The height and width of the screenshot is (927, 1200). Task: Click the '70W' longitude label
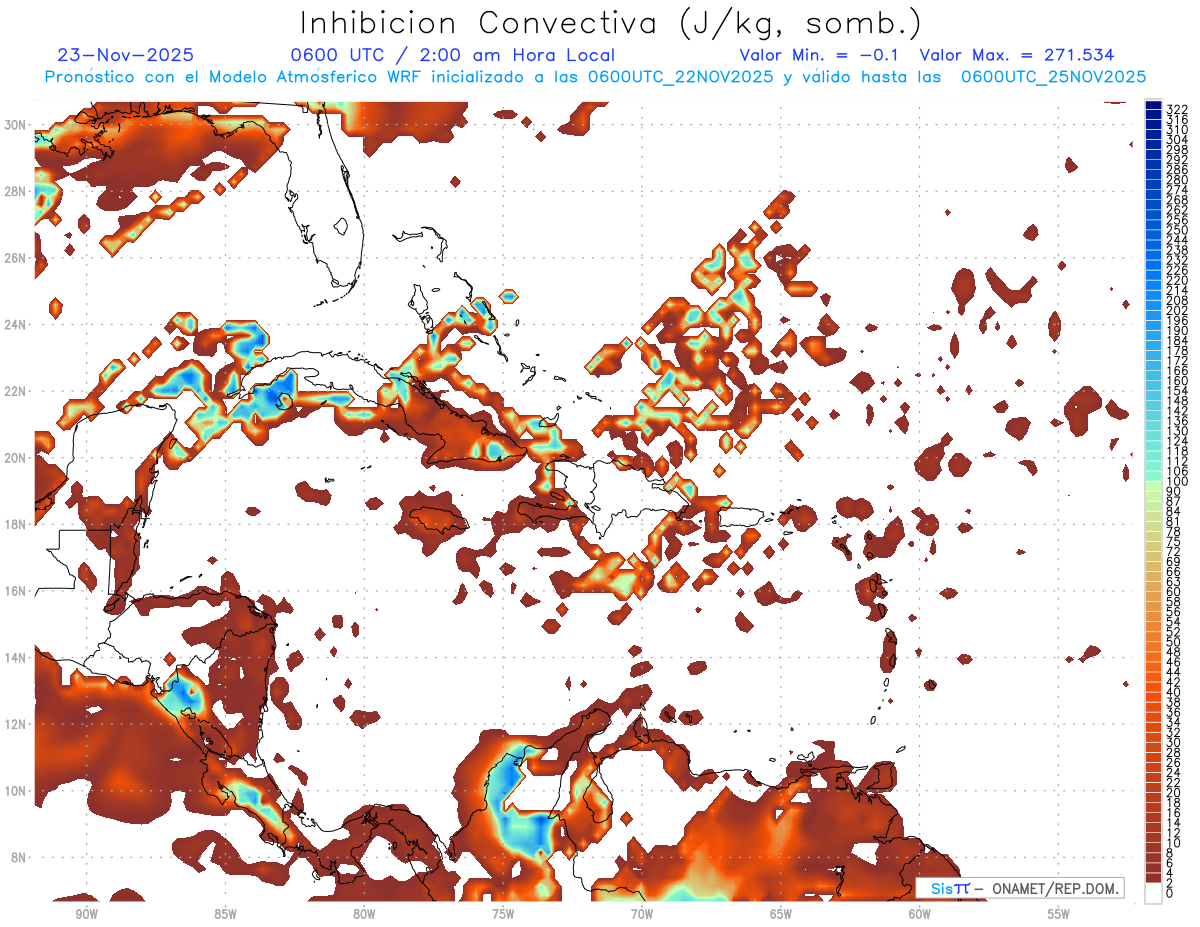pos(642,914)
